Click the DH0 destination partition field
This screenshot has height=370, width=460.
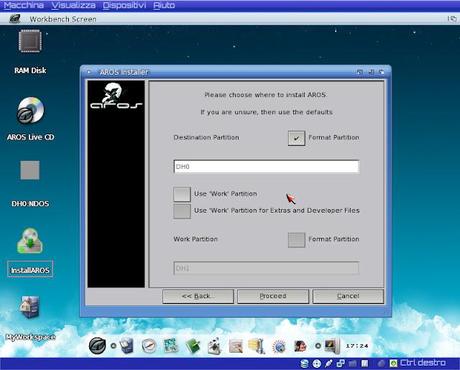tap(266, 167)
